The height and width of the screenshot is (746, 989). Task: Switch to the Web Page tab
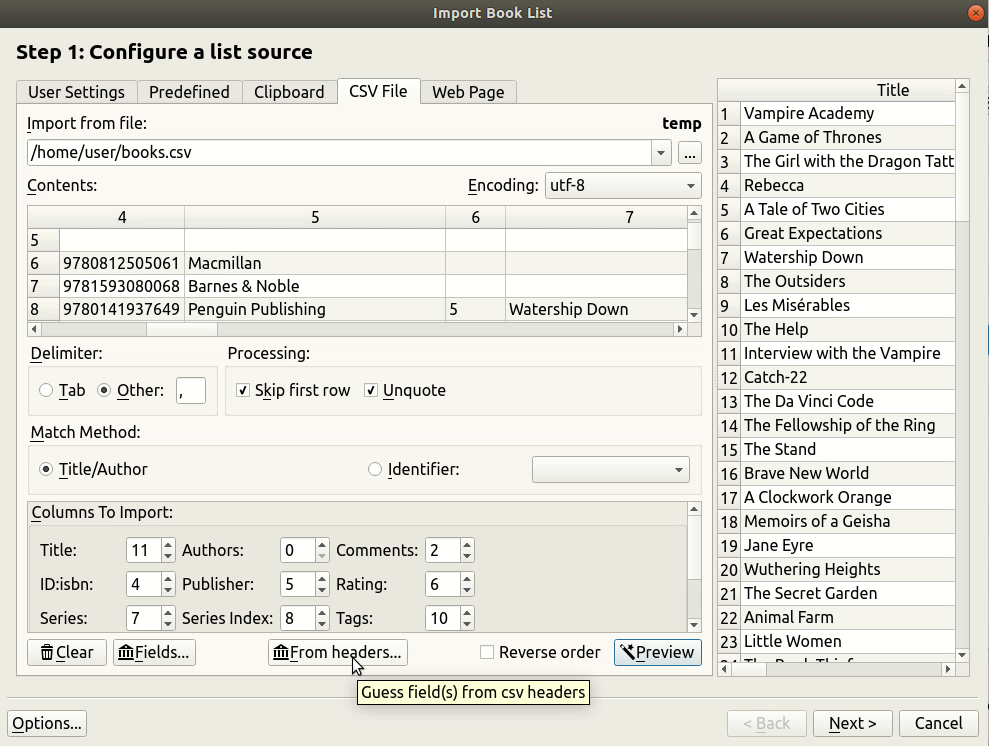[x=467, y=92]
